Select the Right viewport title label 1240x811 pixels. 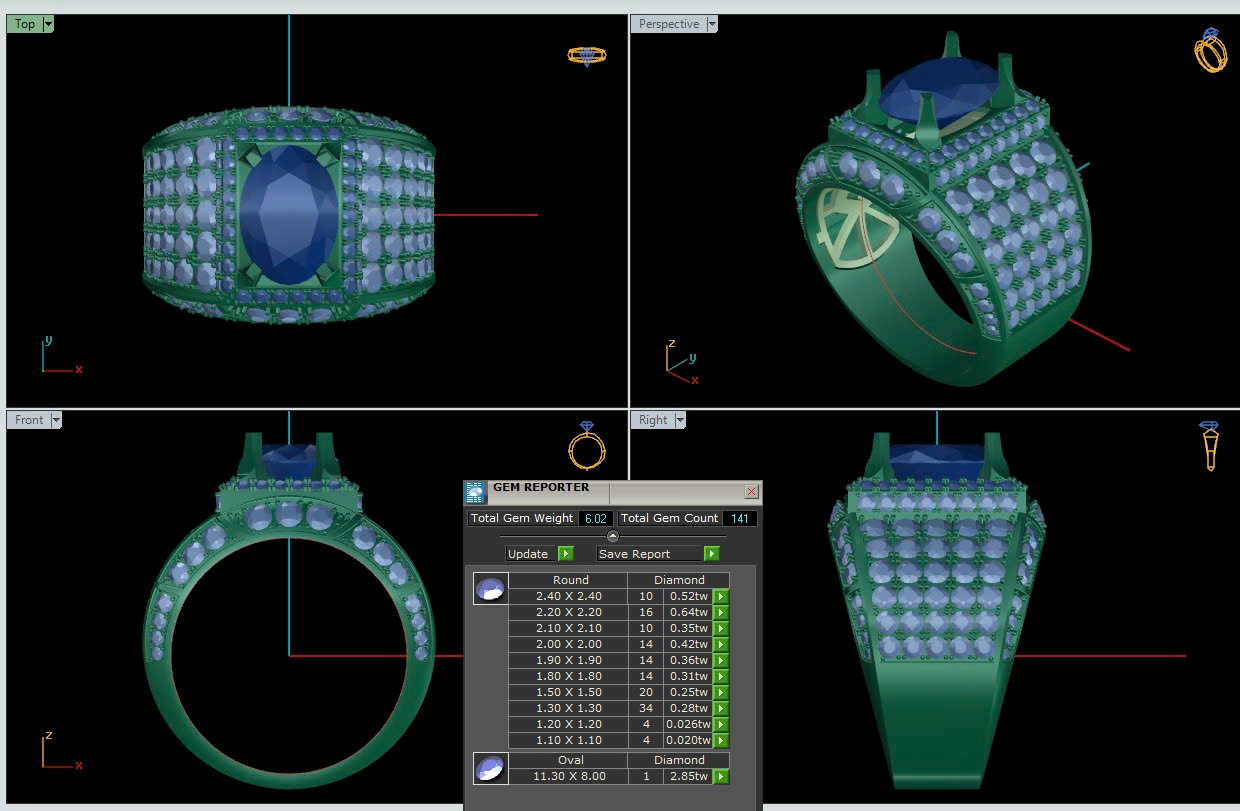pyautogui.click(x=653, y=420)
